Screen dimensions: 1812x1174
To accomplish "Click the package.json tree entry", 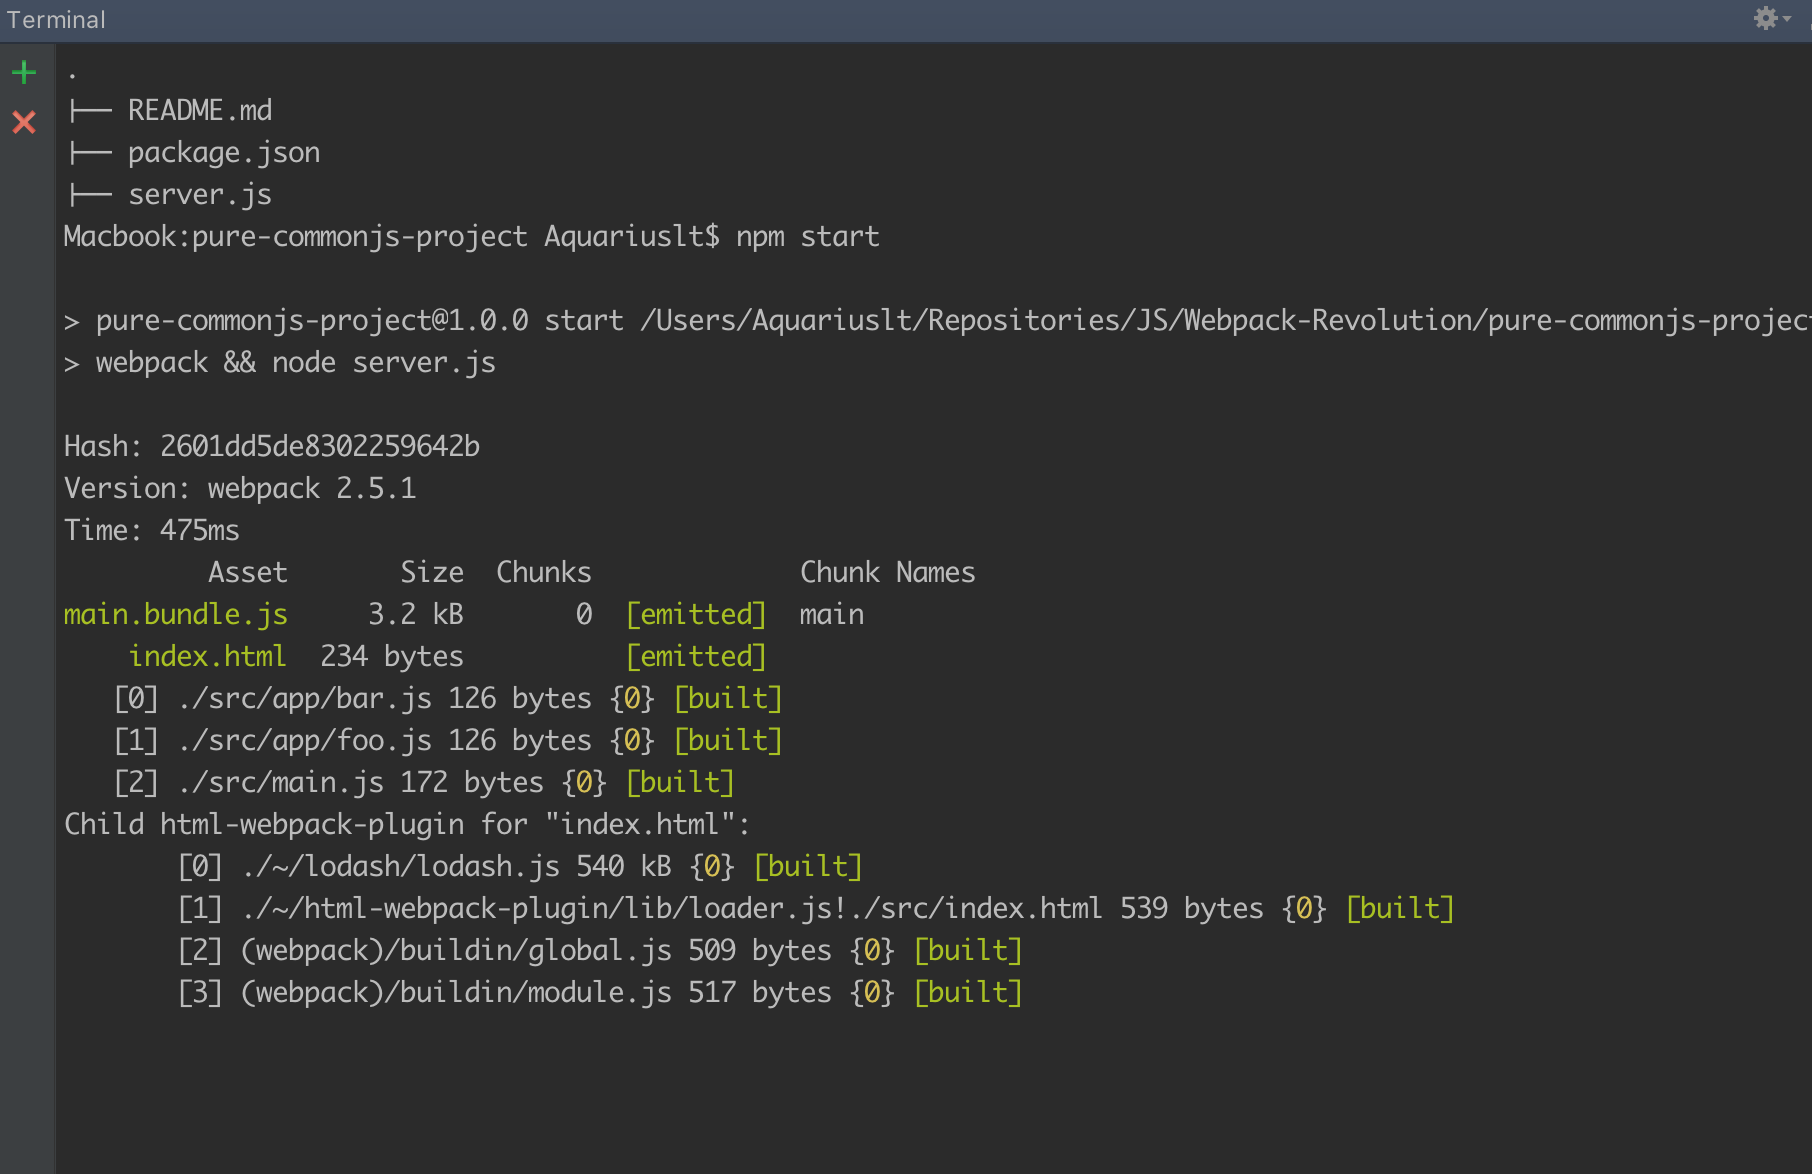I will tap(224, 152).
